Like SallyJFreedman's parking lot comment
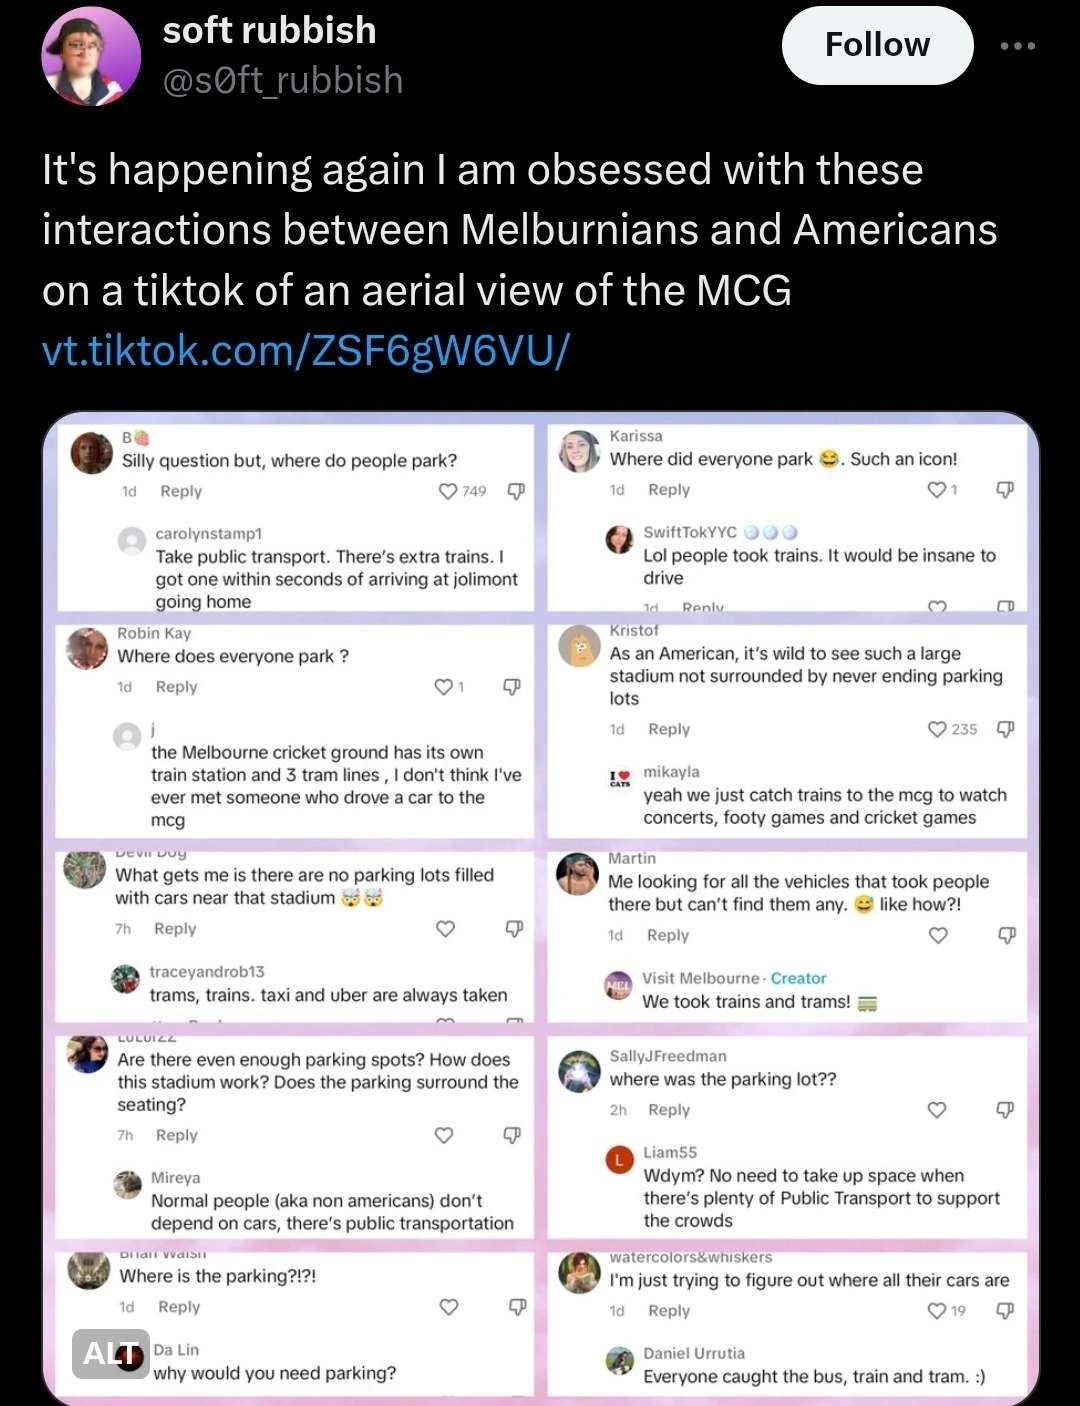The image size is (1080, 1406). tap(937, 1110)
